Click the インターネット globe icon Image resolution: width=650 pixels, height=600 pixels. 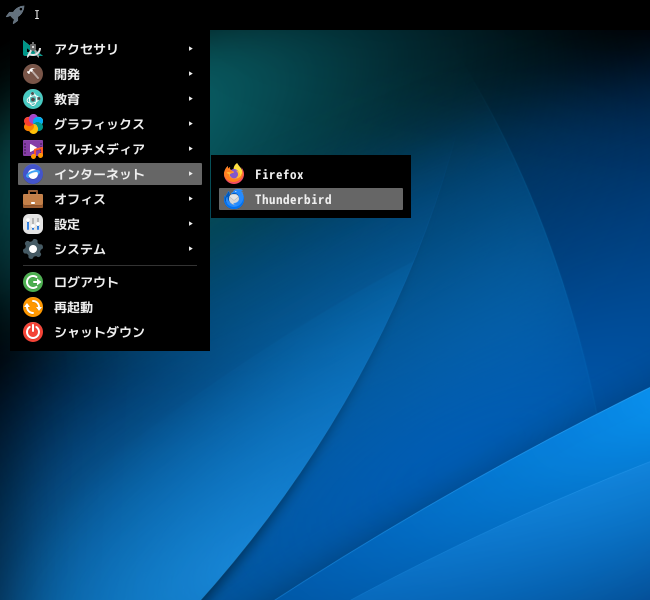pyautogui.click(x=33, y=174)
